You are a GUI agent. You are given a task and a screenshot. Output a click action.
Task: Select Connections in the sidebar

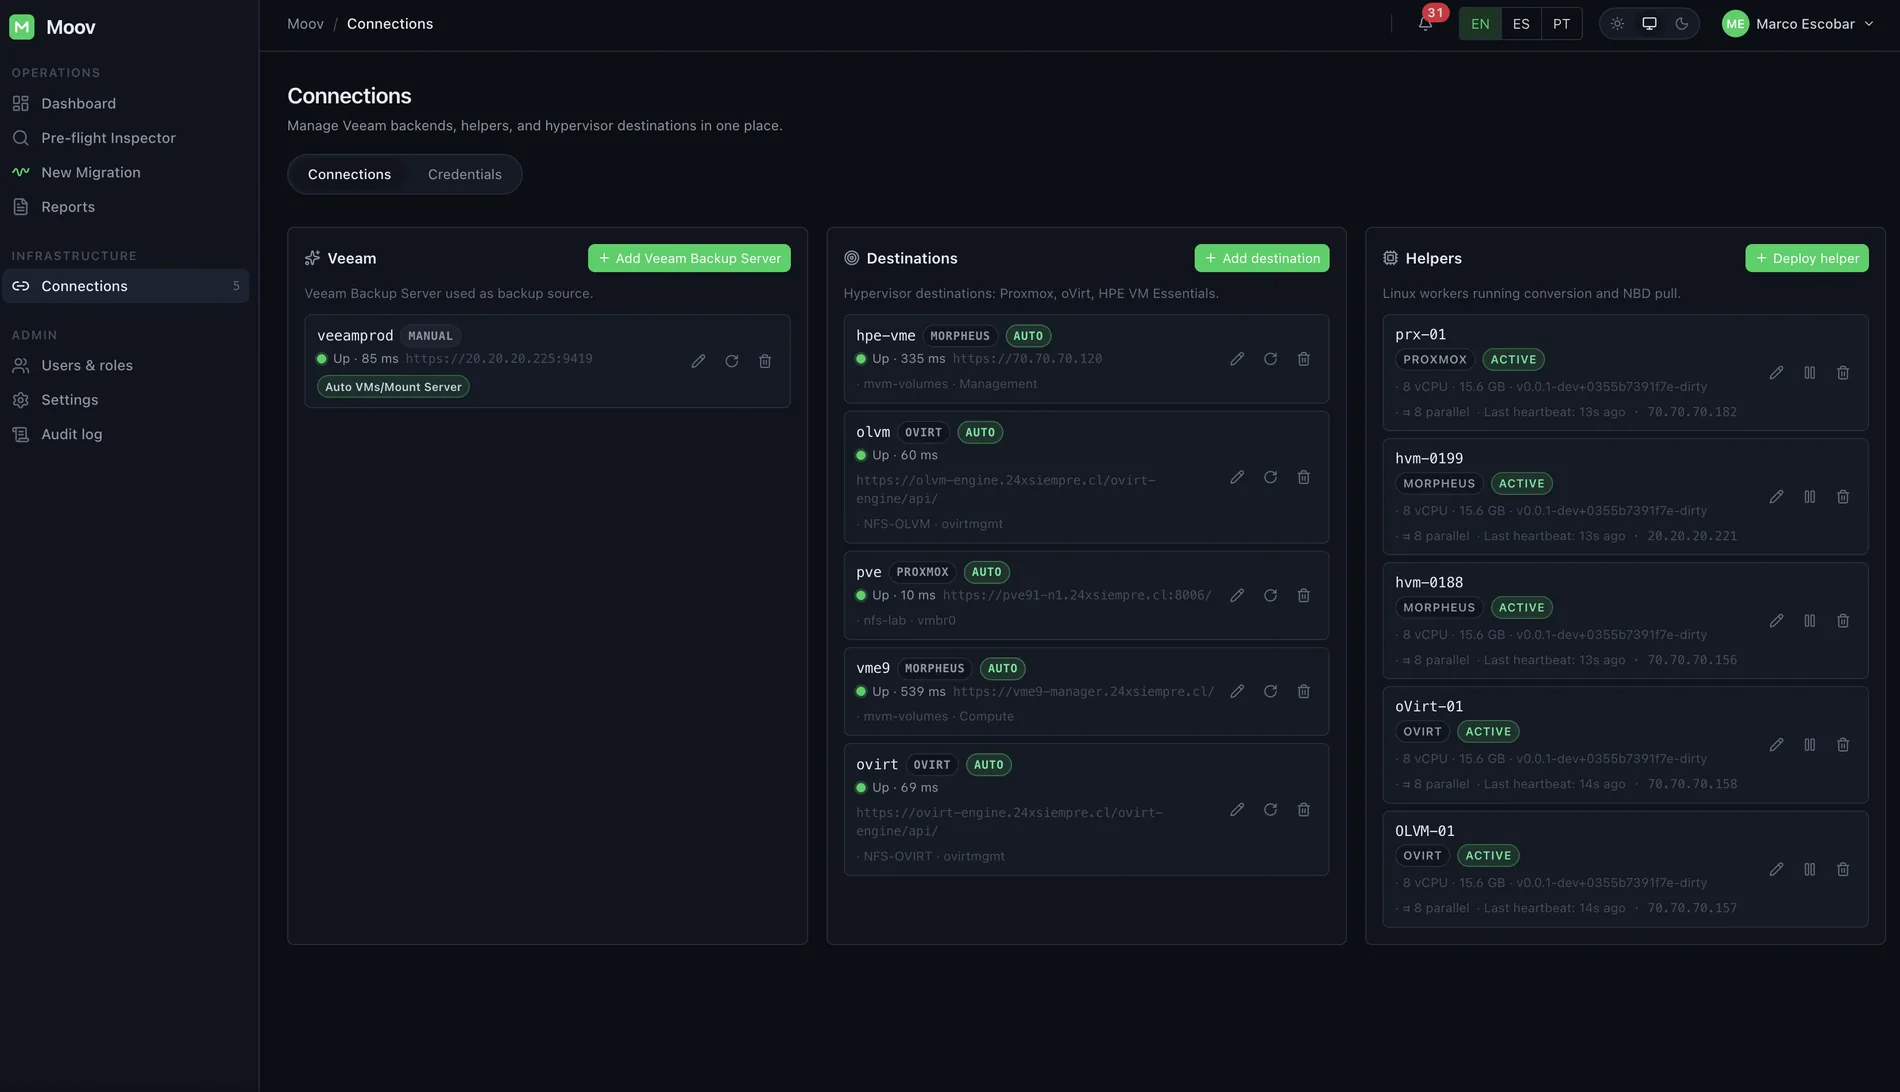point(125,286)
